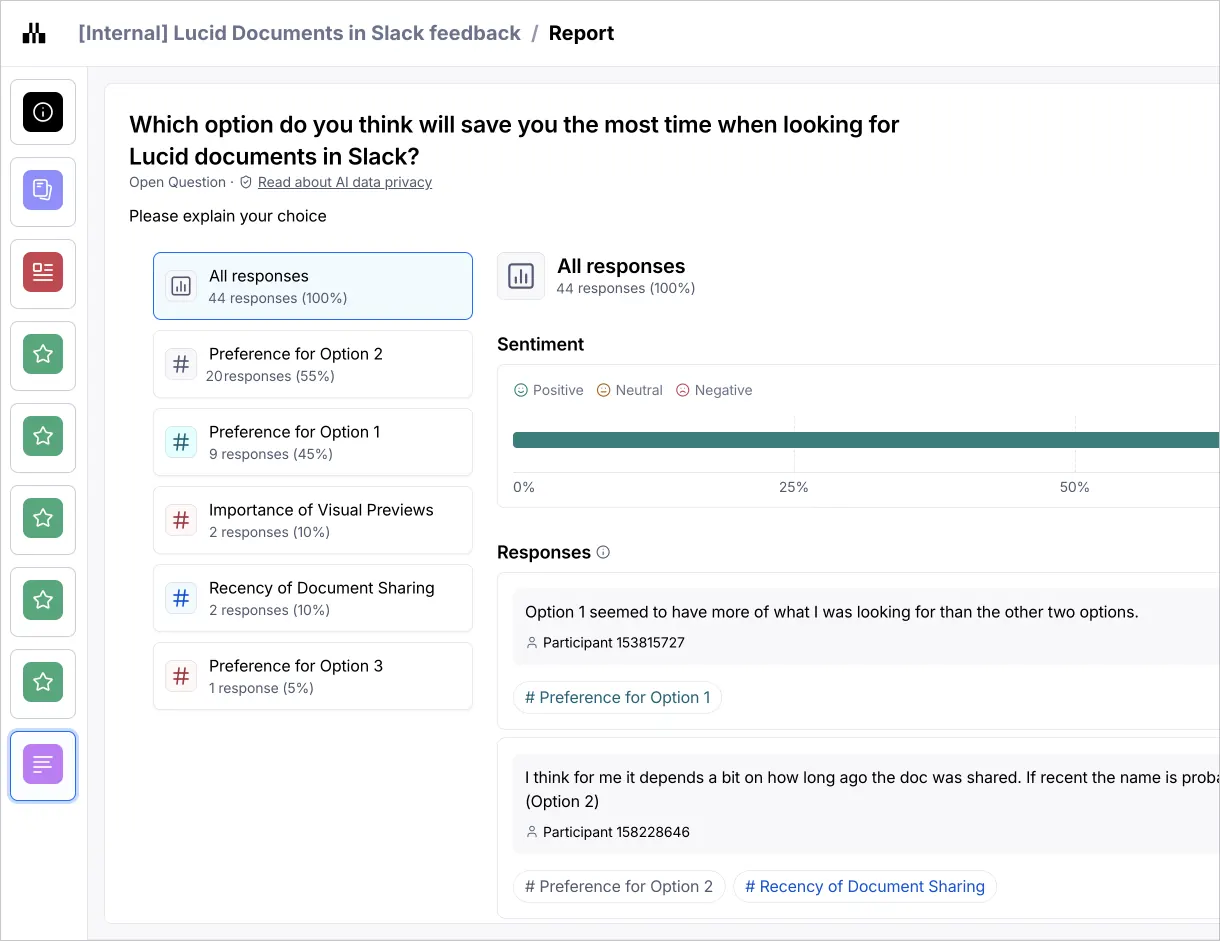Image resolution: width=1220 pixels, height=941 pixels.
Task: Click the Option 1 response text
Action: (x=832, y=612)
